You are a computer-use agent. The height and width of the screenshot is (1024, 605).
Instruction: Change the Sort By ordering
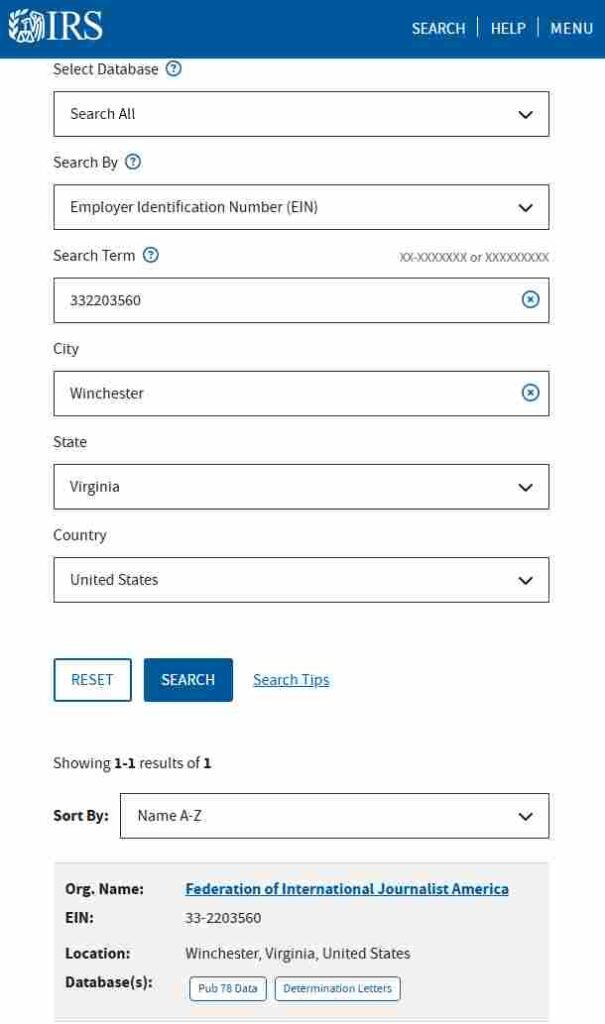coord(335,815)
